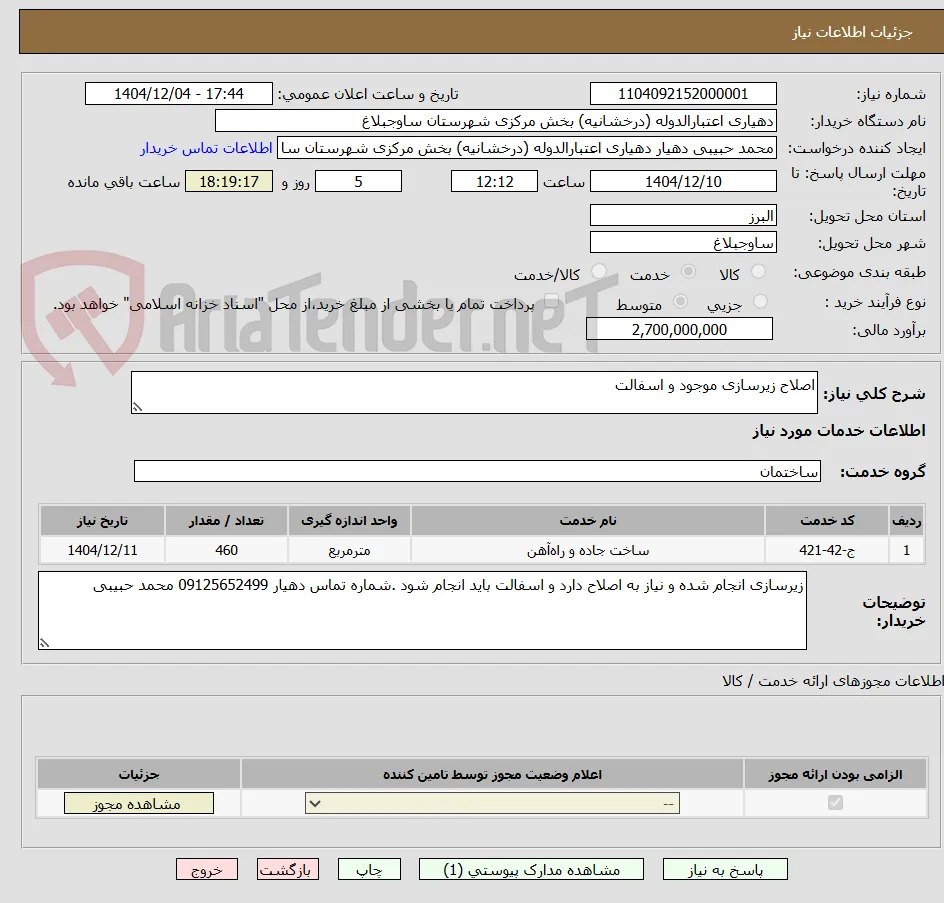Click the پاسخ به نیاز button
The image size is (944, 903).
pos(725,869)
